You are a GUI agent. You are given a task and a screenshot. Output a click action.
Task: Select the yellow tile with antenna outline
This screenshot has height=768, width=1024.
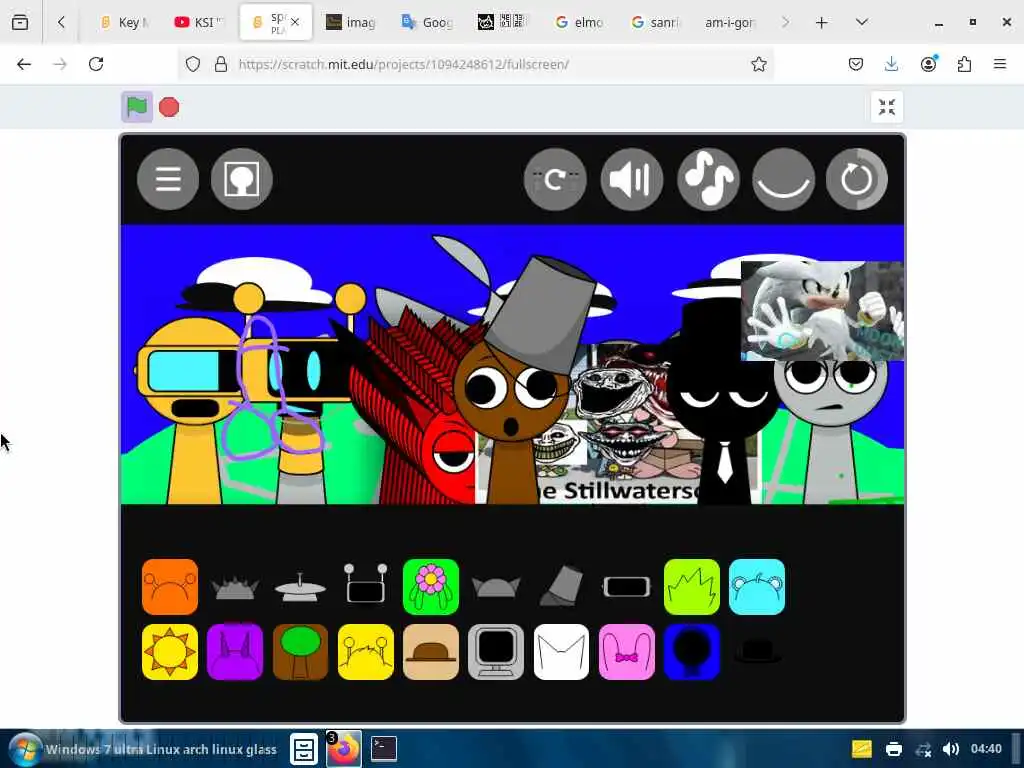(x=366, y=652)
